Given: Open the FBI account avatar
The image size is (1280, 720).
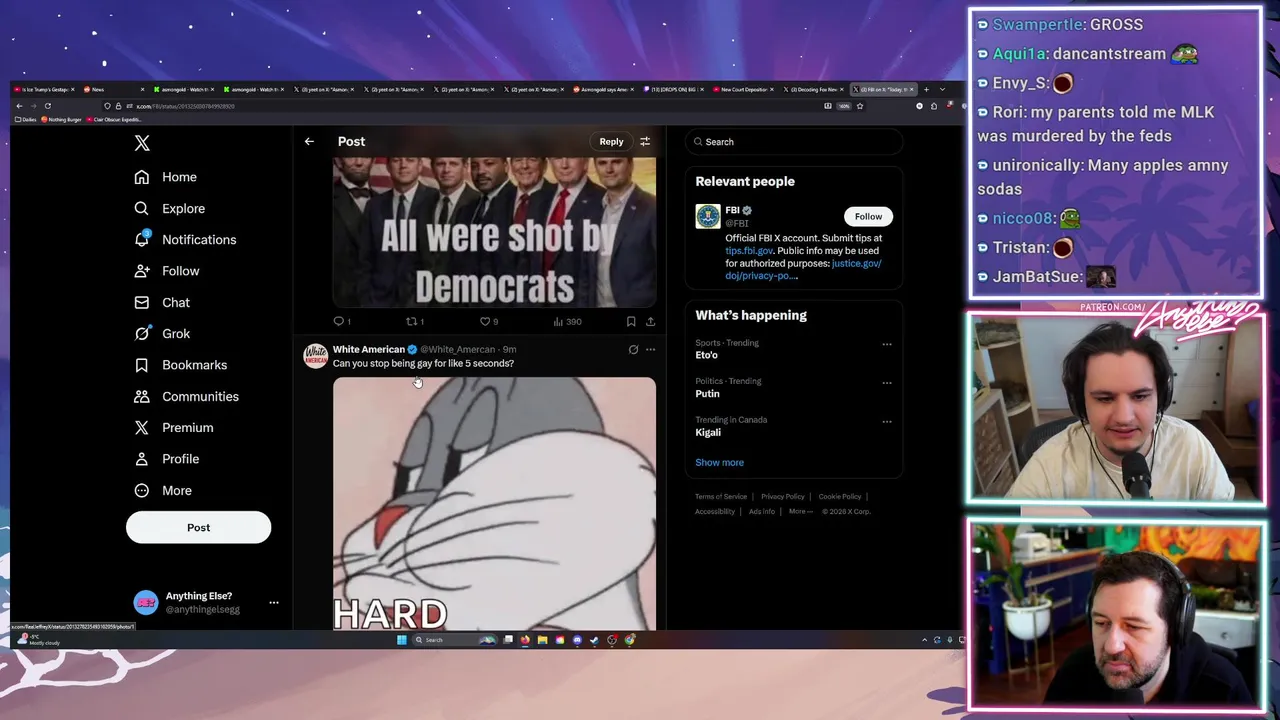Looking at the screenshot, I should pyautogui.click(x=708, y=216).
